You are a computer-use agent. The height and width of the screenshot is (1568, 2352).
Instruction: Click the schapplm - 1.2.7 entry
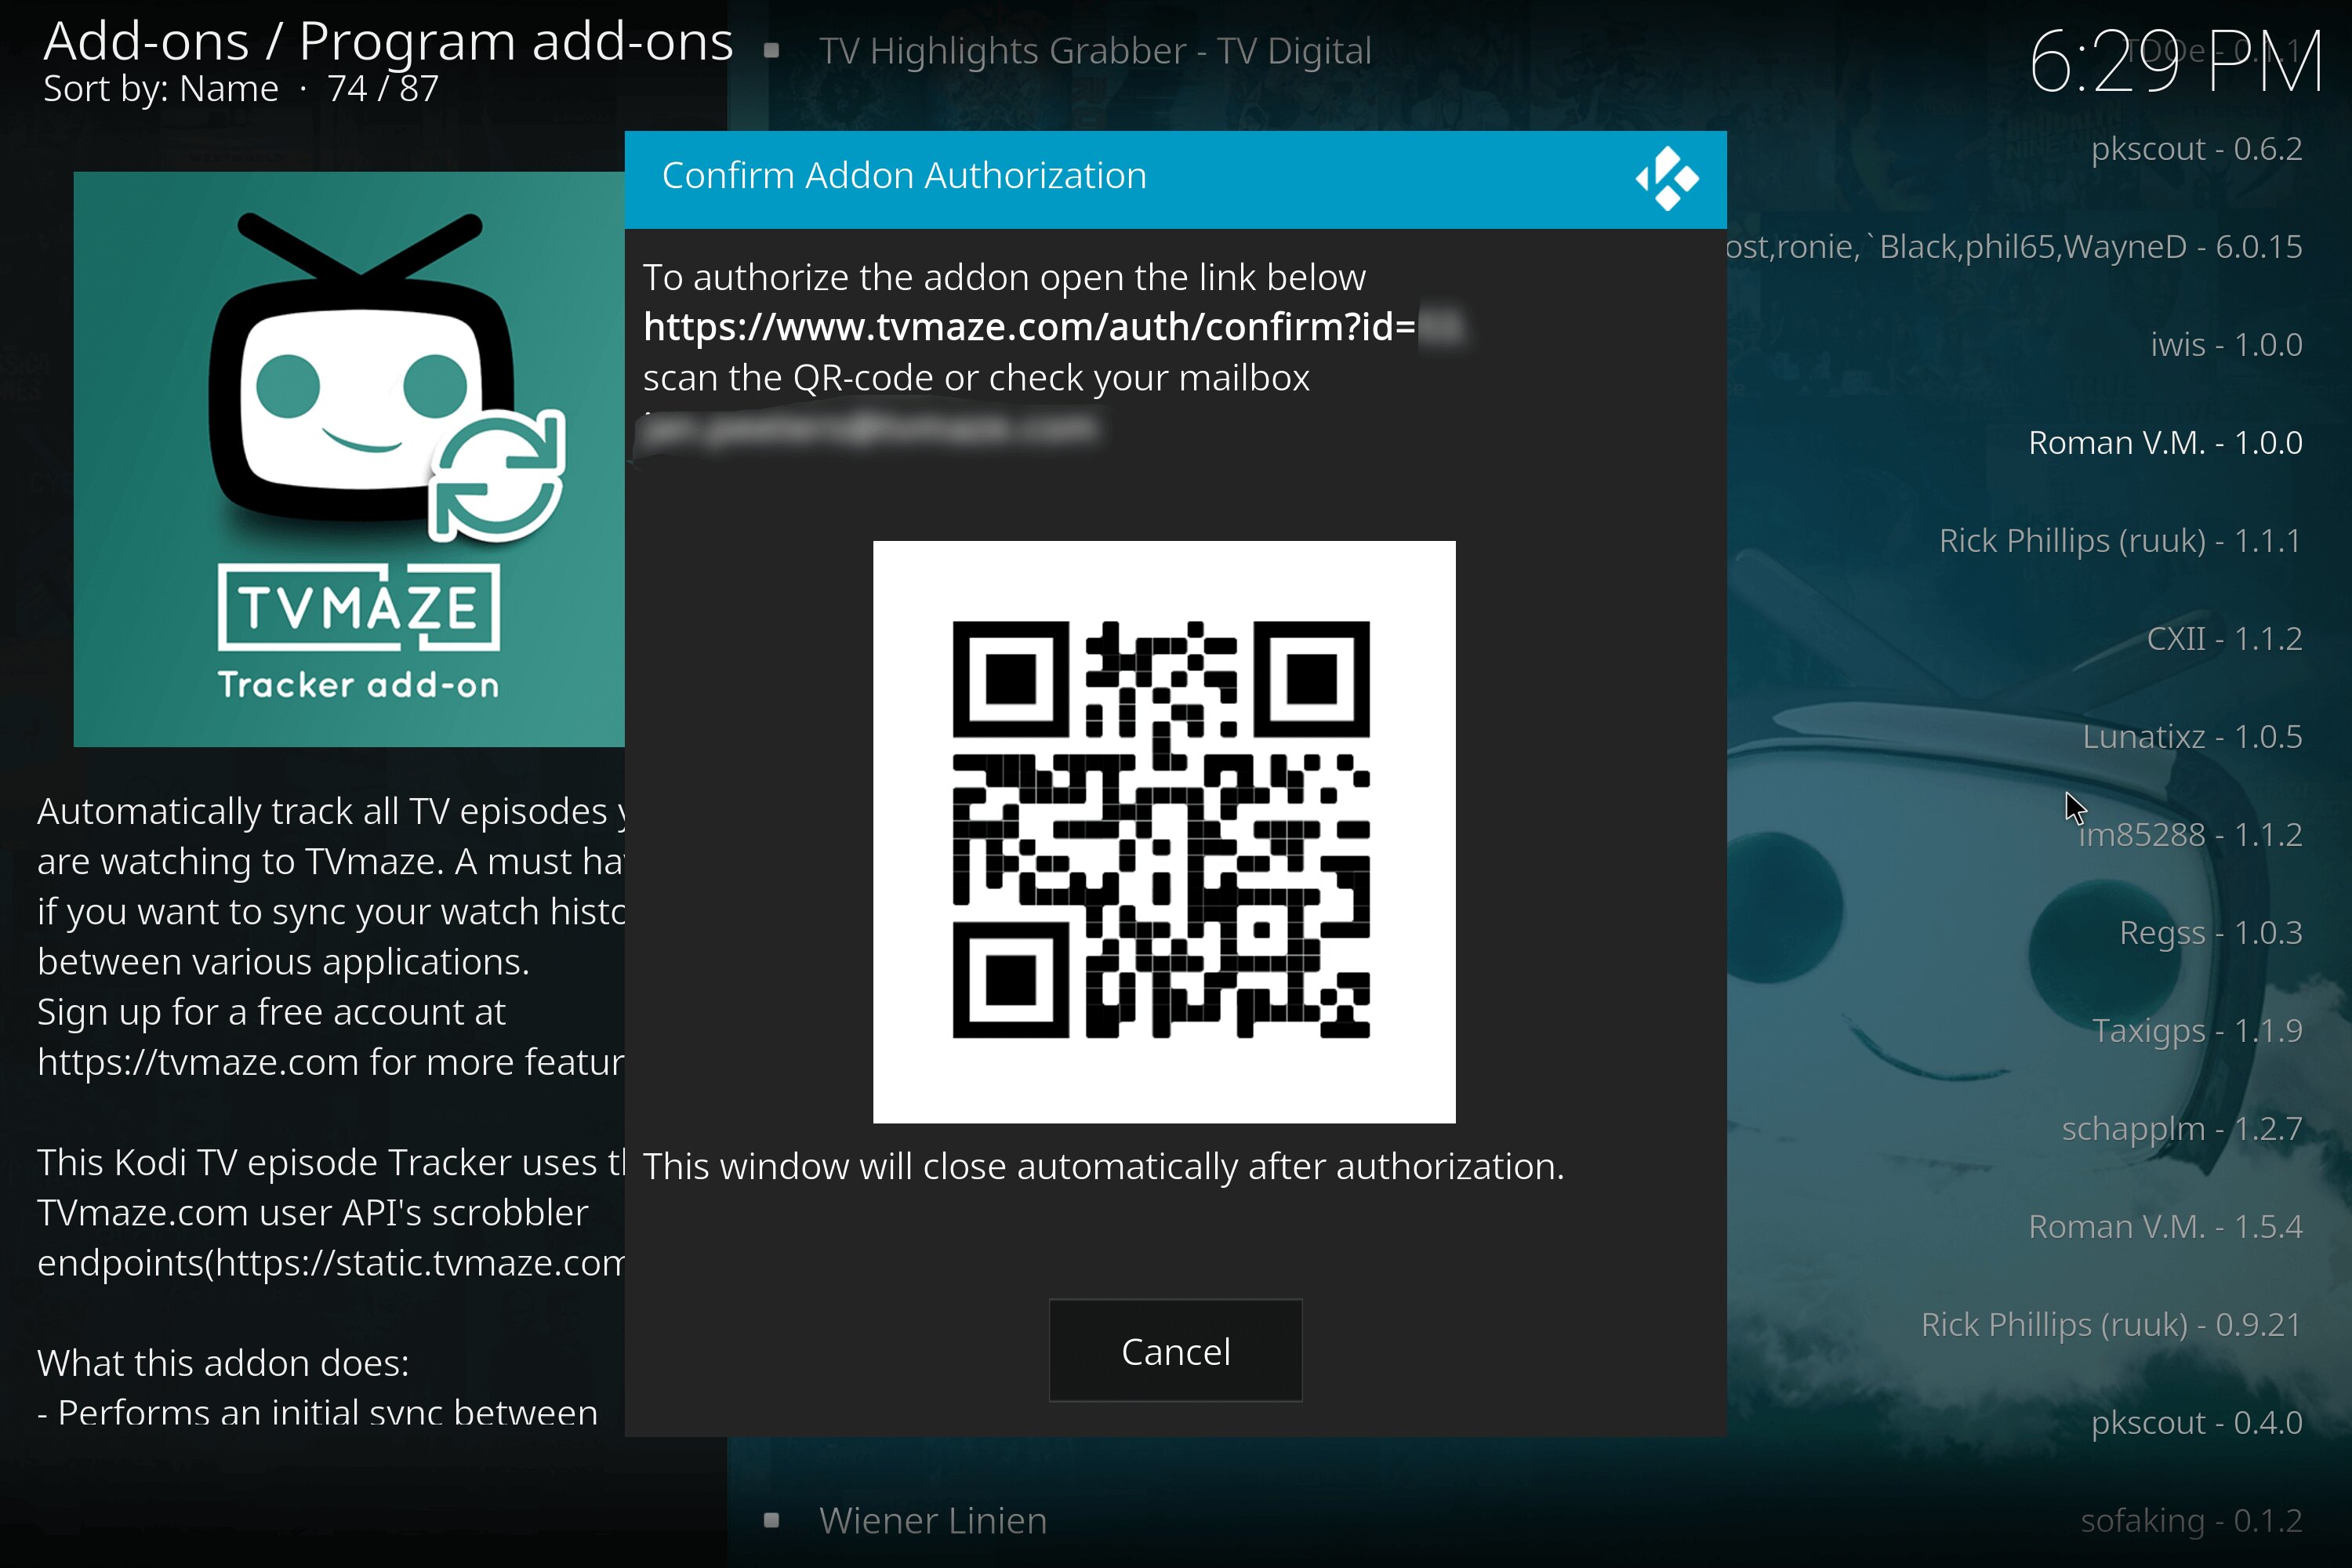pos(2182,1128)
